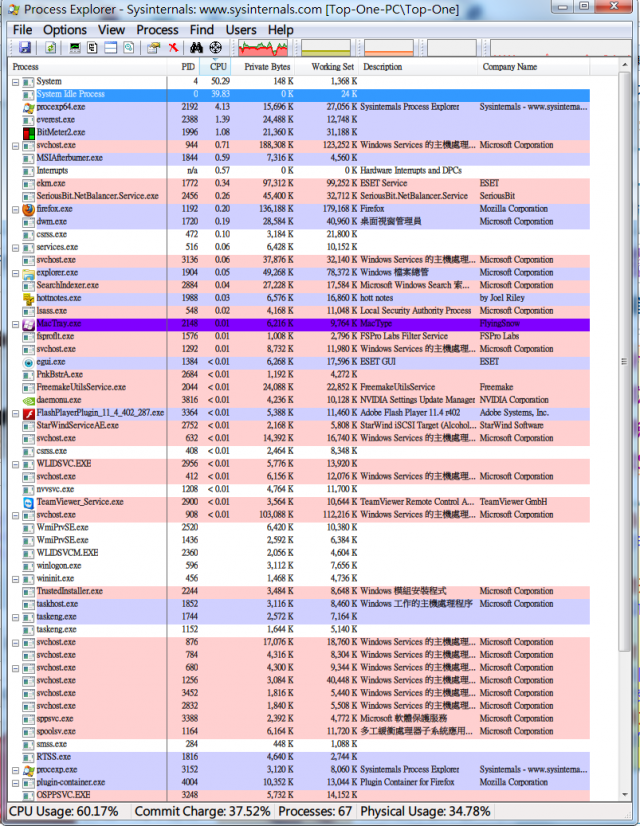Collapse the wininit.exe tree node
640x827 pixels.
coord(15,579)
